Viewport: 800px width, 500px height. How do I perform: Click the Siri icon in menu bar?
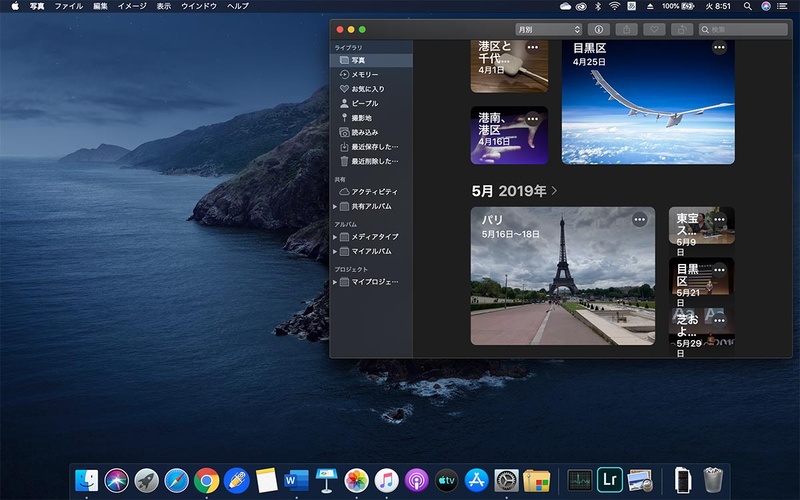765,6
